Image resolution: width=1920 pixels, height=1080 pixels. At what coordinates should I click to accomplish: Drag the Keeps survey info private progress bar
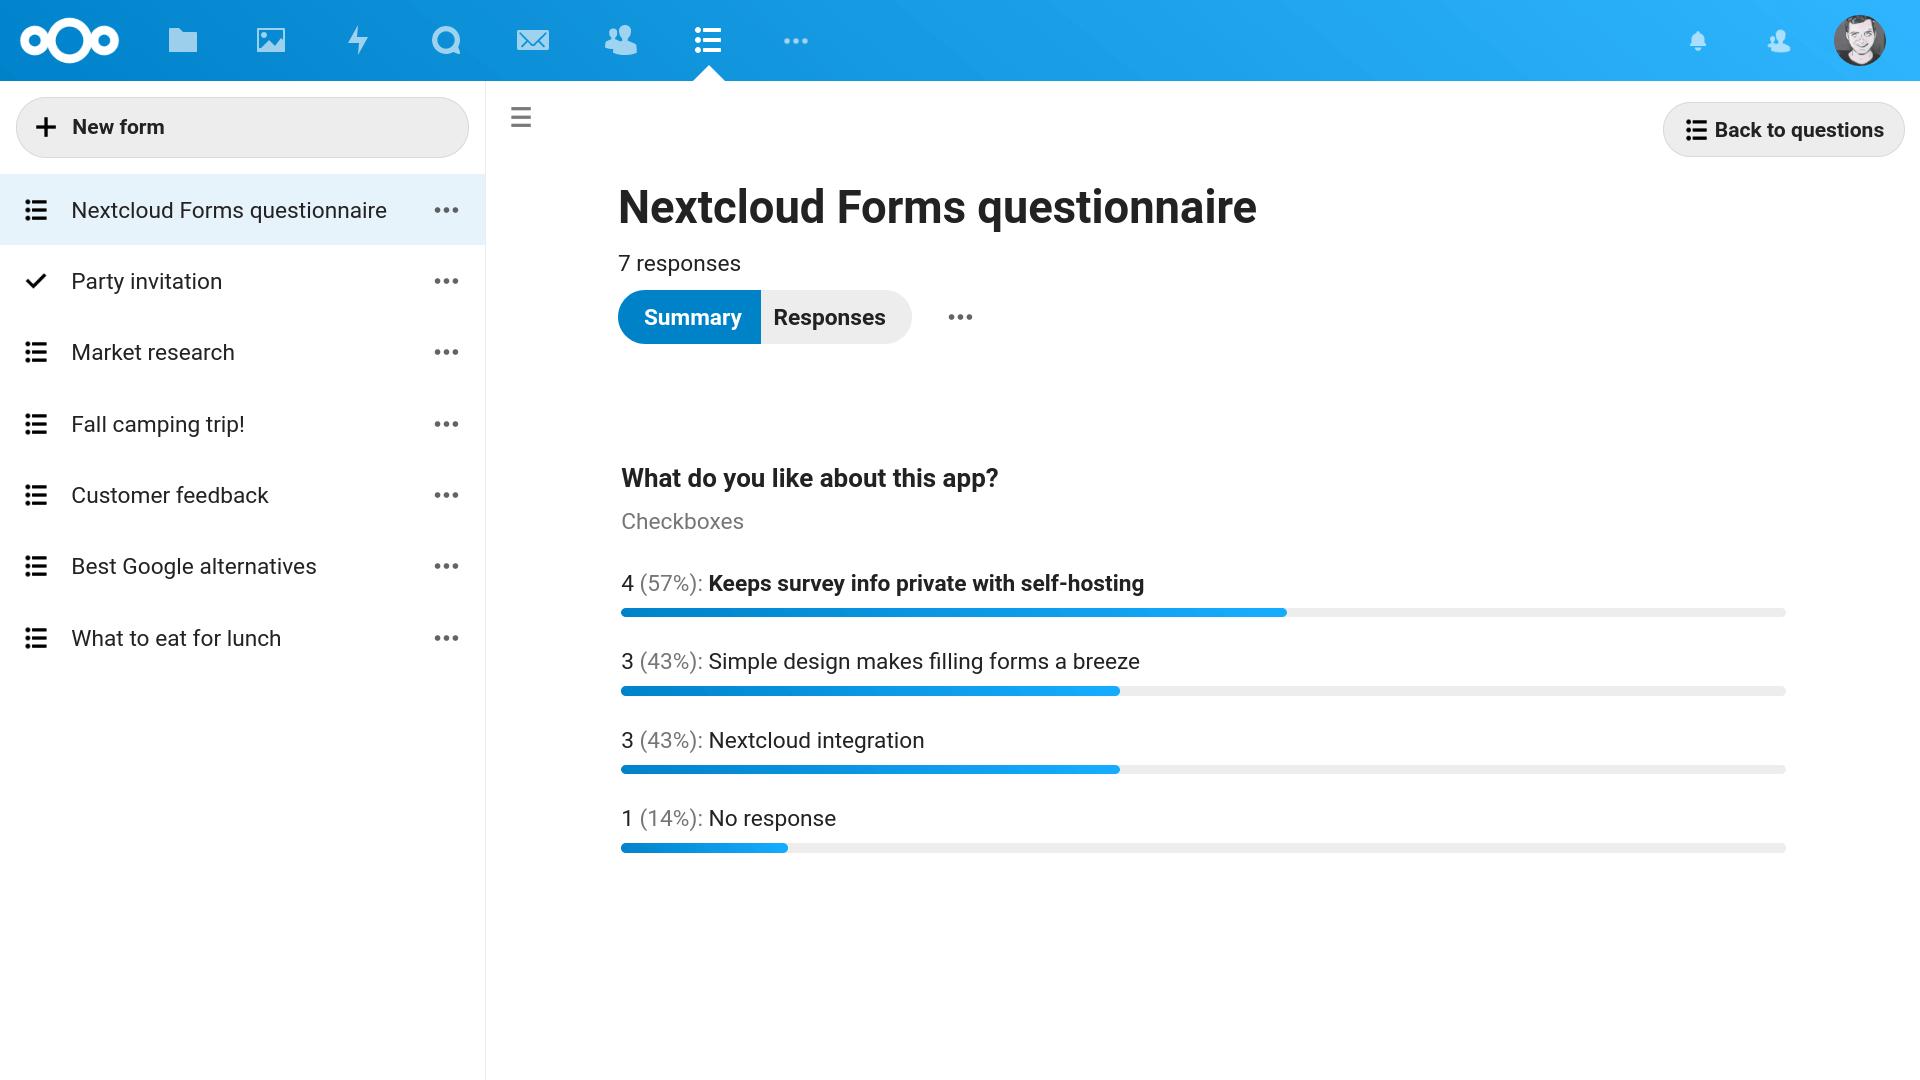pyautogui.click(x=952, y=613)
